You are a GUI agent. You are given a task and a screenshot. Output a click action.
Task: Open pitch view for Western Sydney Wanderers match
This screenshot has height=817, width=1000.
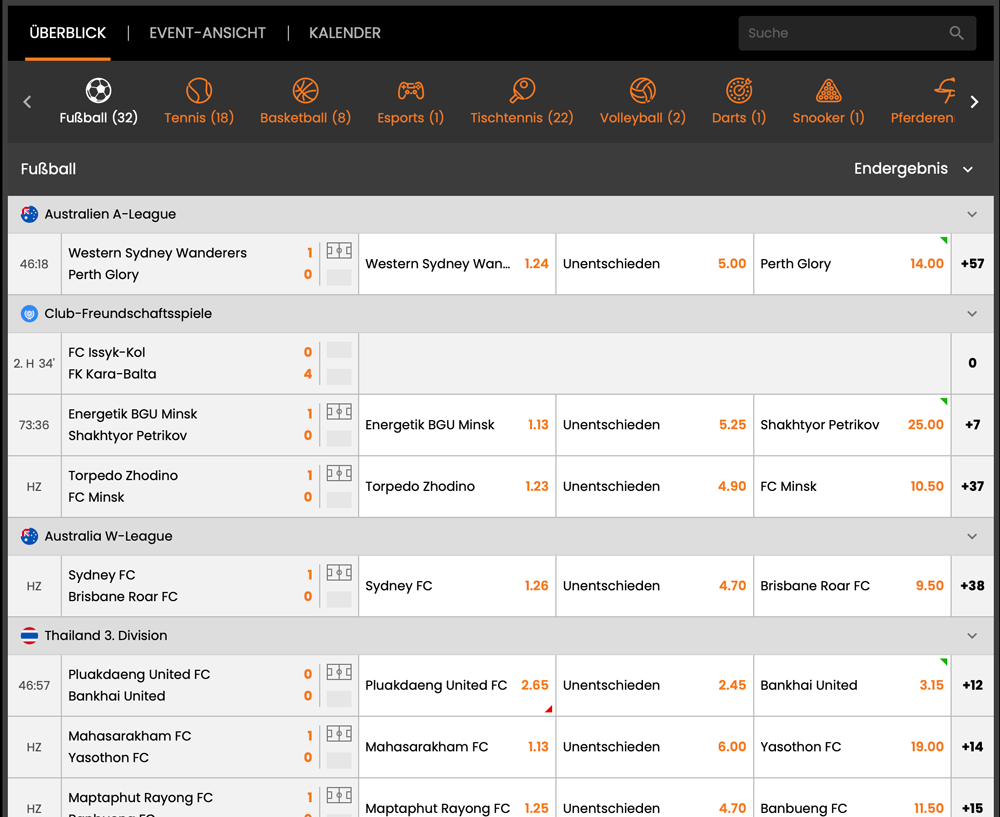pyautogui.click(x=339, y=251)
